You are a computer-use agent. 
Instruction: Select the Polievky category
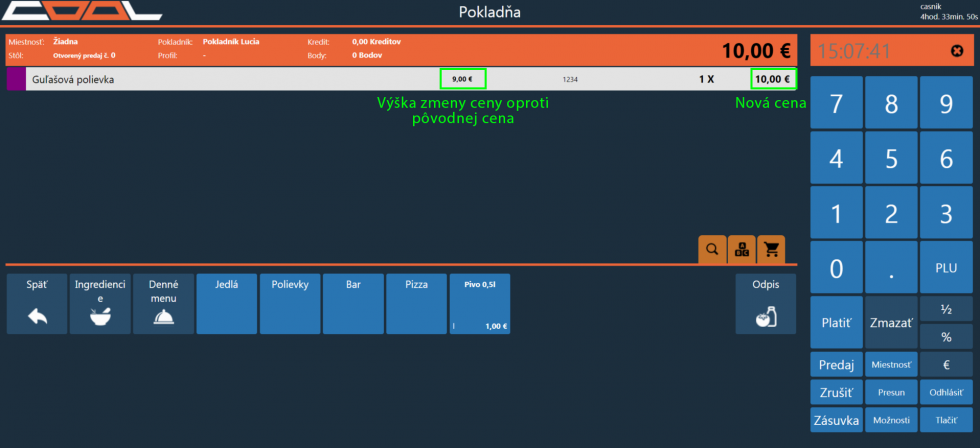click(289, 304)
